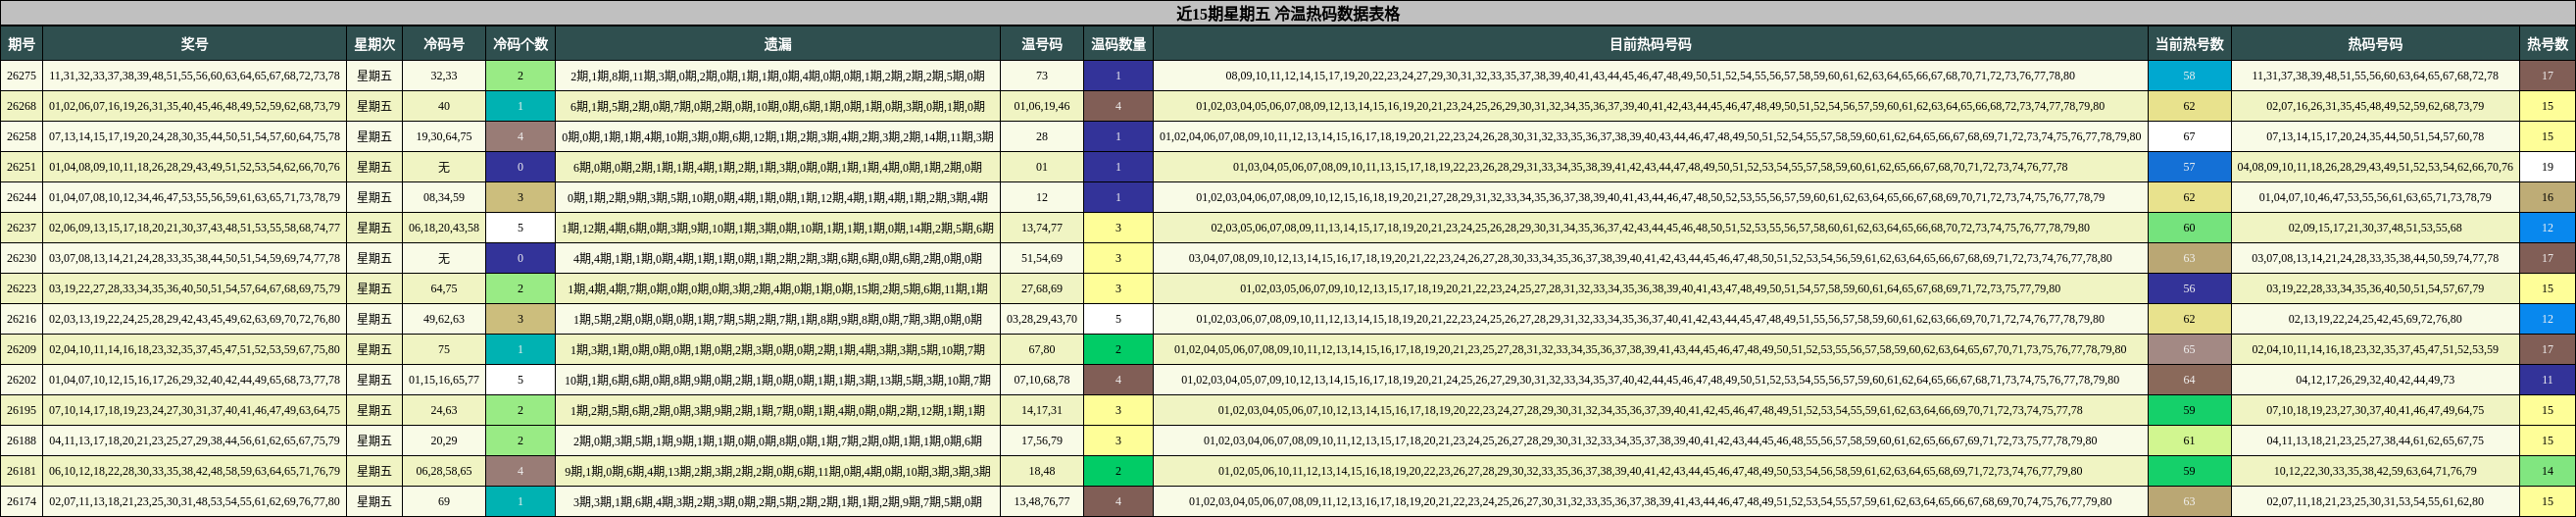Click current hot count 67 in row 26258
2576x517 pixels.
click(2189, 136)
